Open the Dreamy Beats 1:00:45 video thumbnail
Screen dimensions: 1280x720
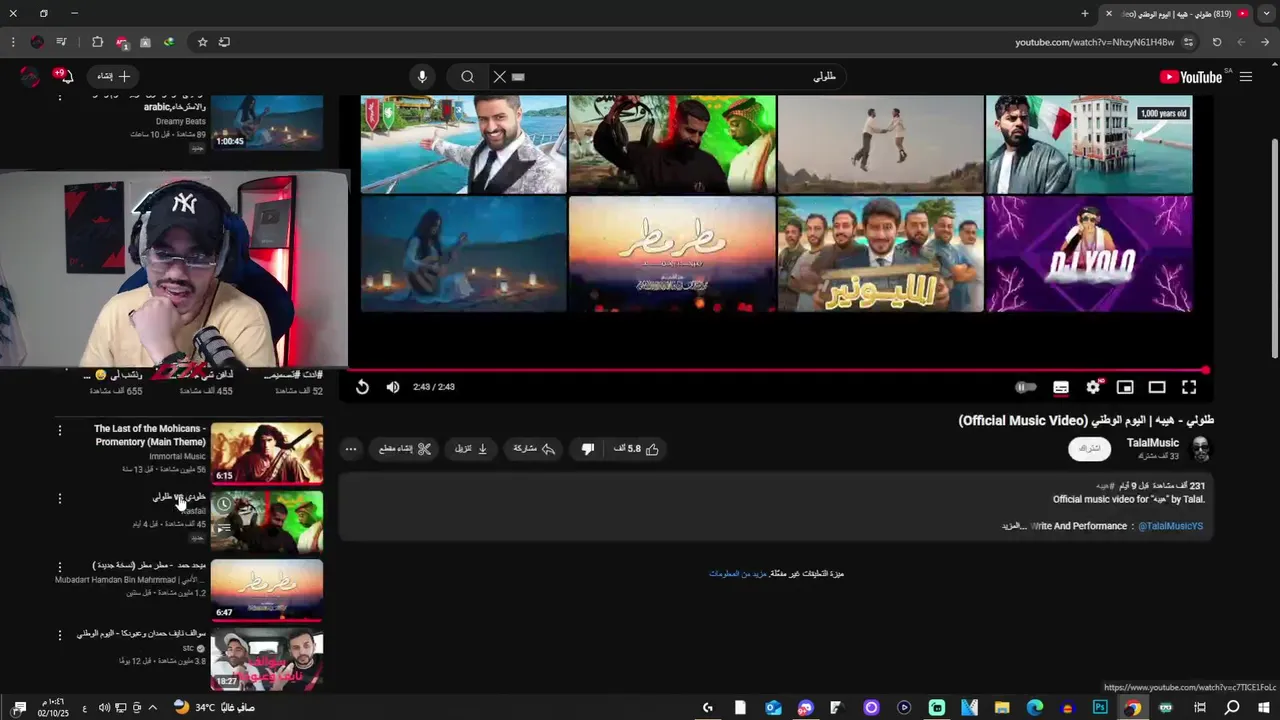click(267, 122)
